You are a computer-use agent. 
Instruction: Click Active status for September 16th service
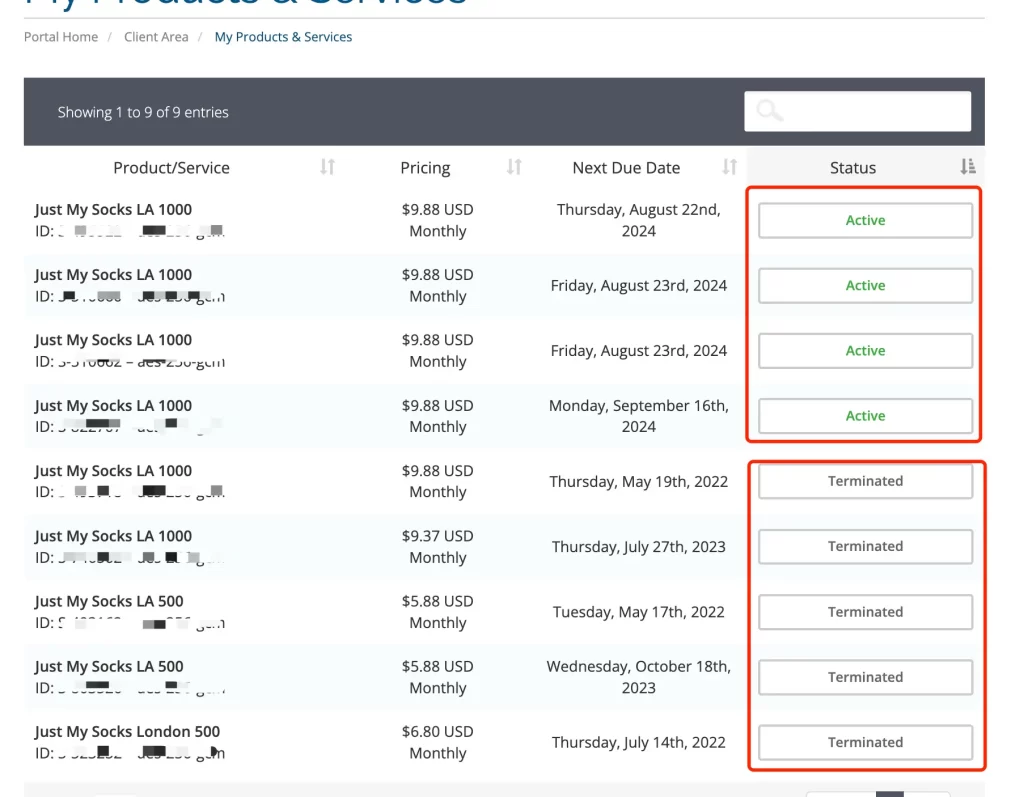point(865,415)
